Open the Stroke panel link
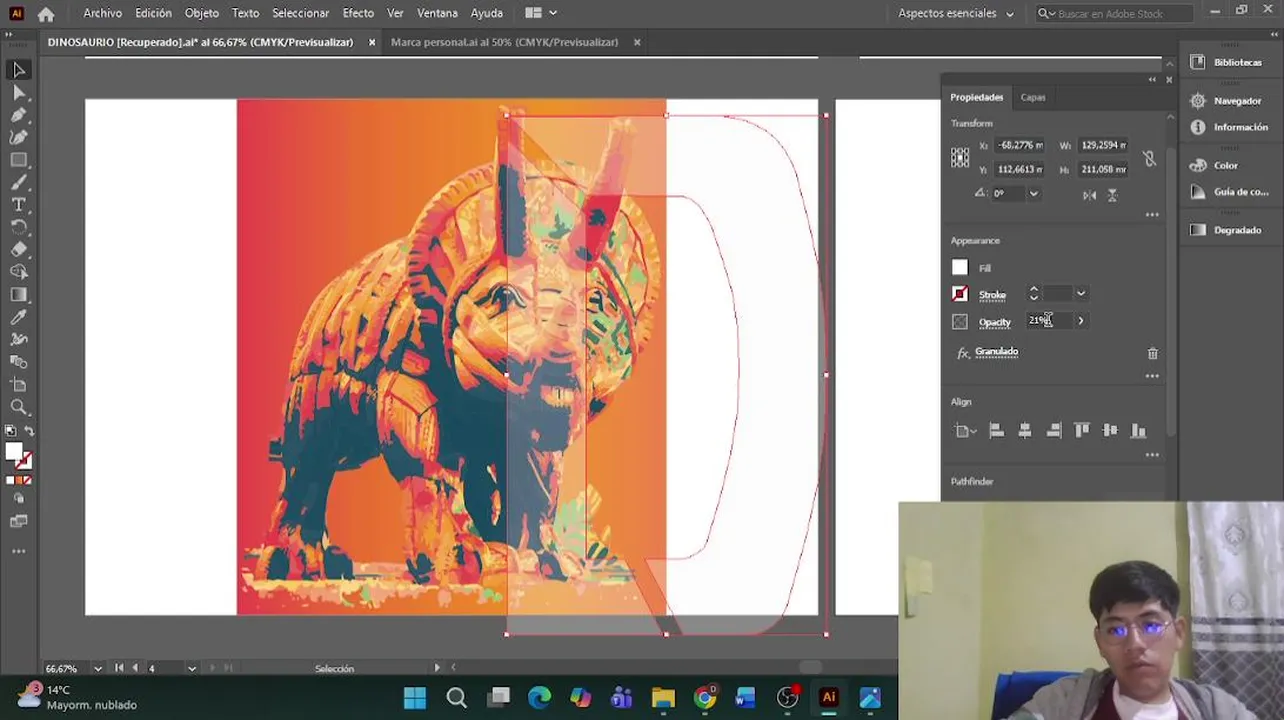This screenshot has width=1284, height=720. point(992,295)
